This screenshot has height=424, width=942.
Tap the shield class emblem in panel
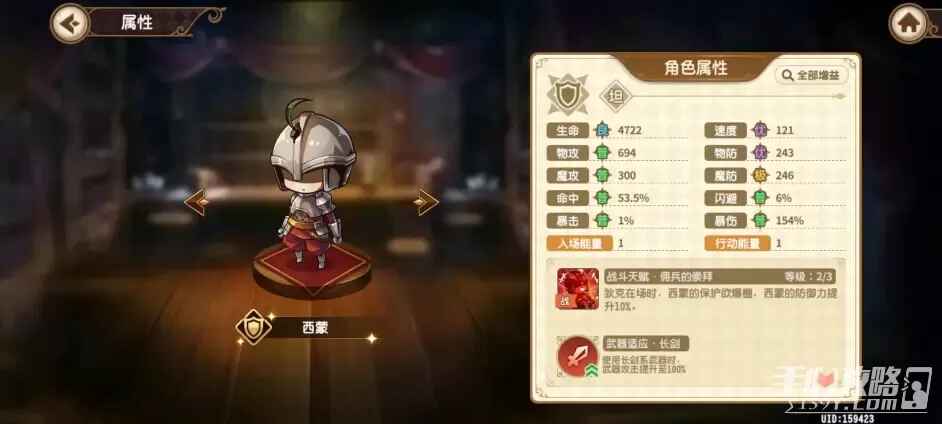(566, 95)
